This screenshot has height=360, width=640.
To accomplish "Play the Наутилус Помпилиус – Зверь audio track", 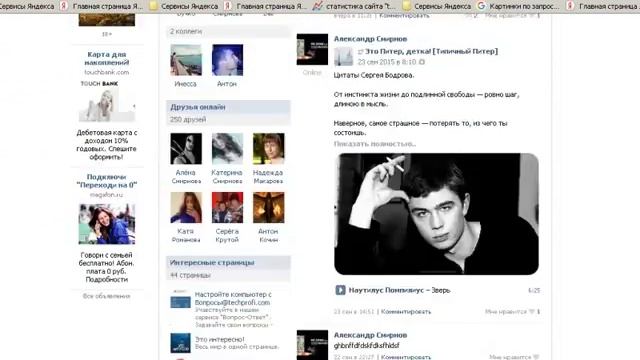I will pyautogui.click(x=340, y=290).
